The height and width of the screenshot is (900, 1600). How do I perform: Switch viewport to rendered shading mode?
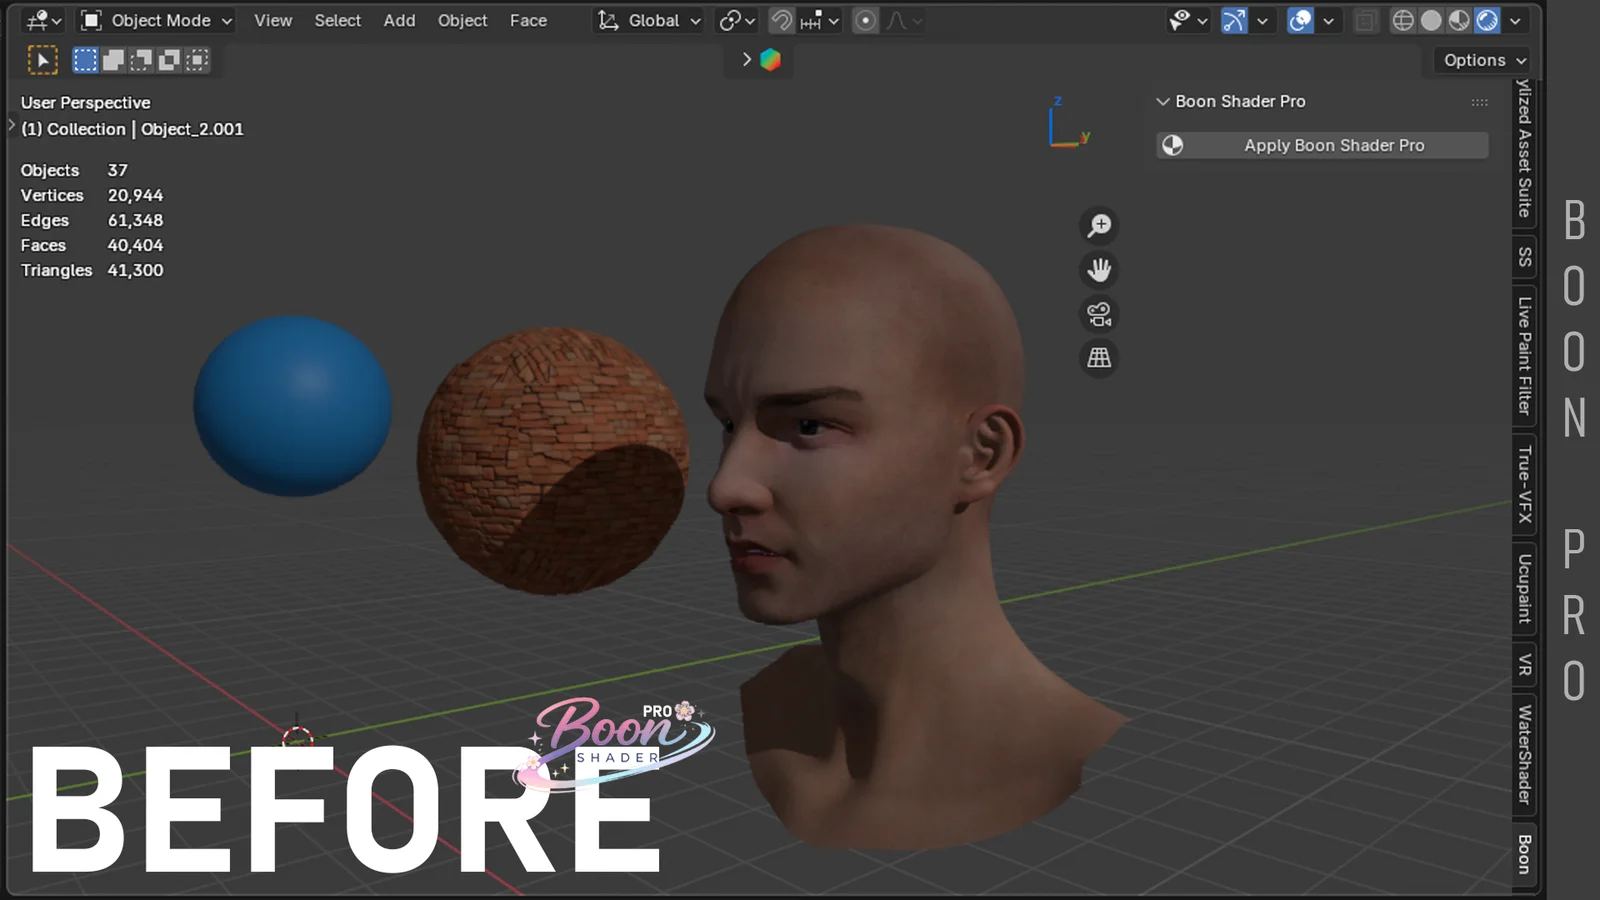pyautogui.click(x=1486, y=20)
